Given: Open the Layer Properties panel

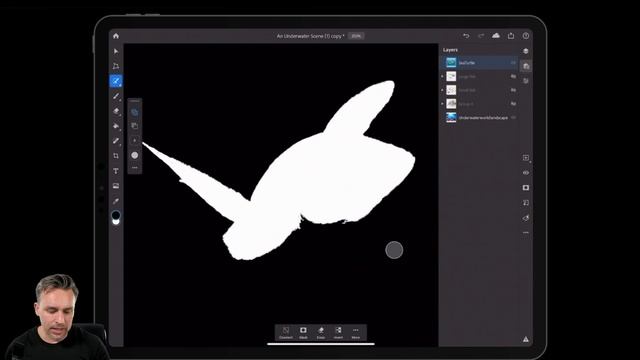Looking at the screenshot, I should pyautogui.click(x=526, y=81).
